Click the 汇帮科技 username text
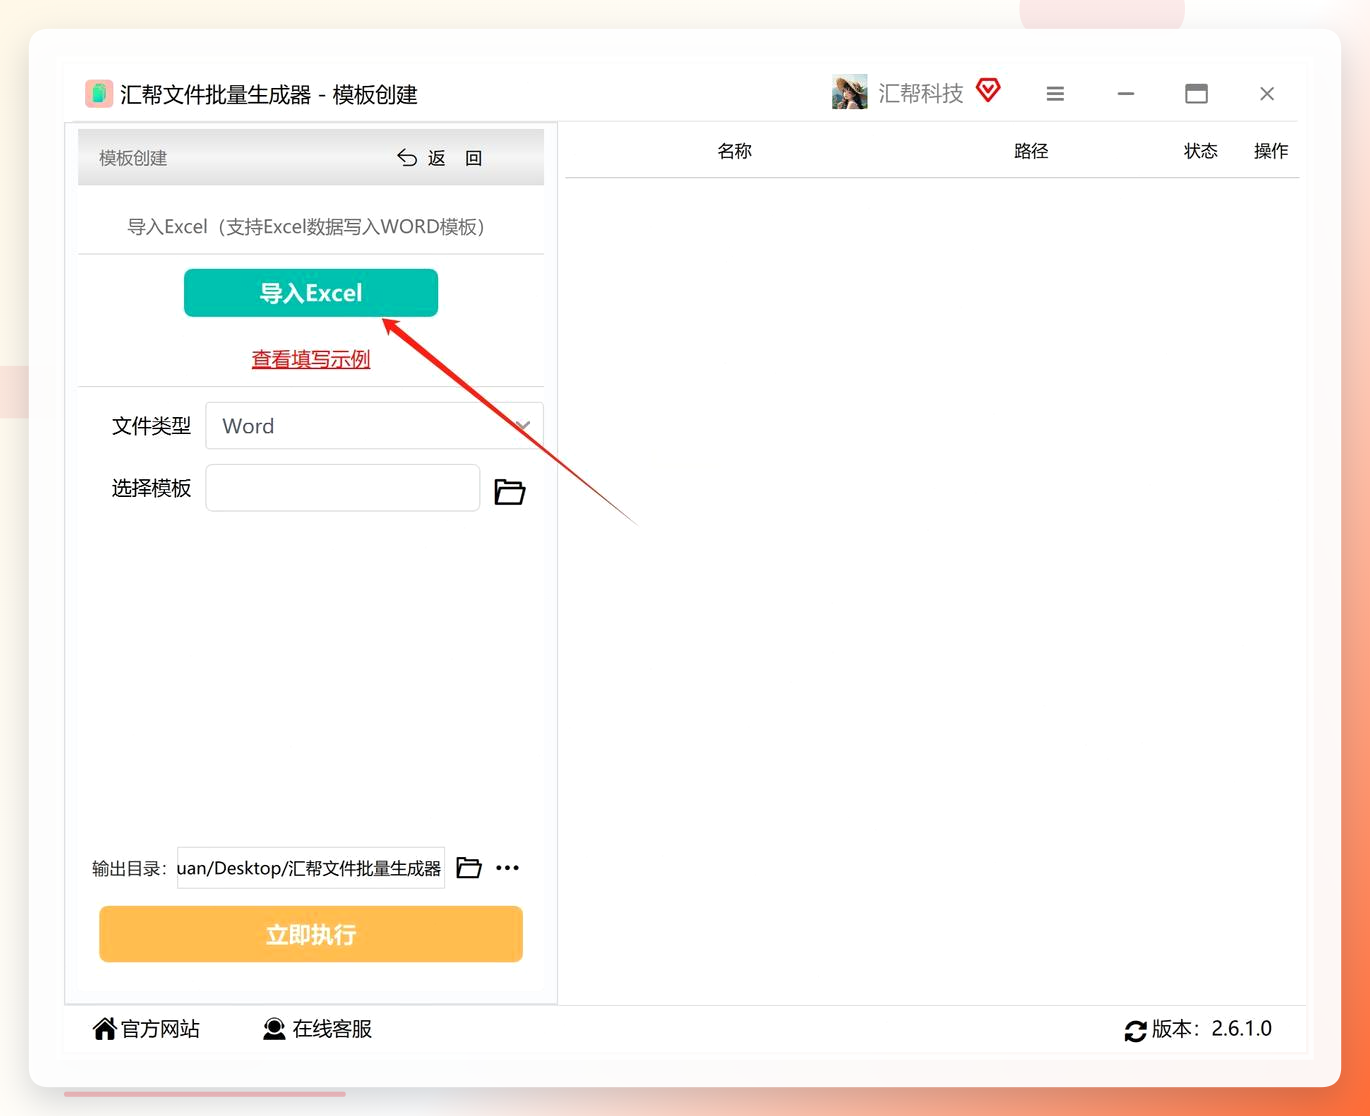This screenshot has width=1370, height=1116. tap(921, 93)
